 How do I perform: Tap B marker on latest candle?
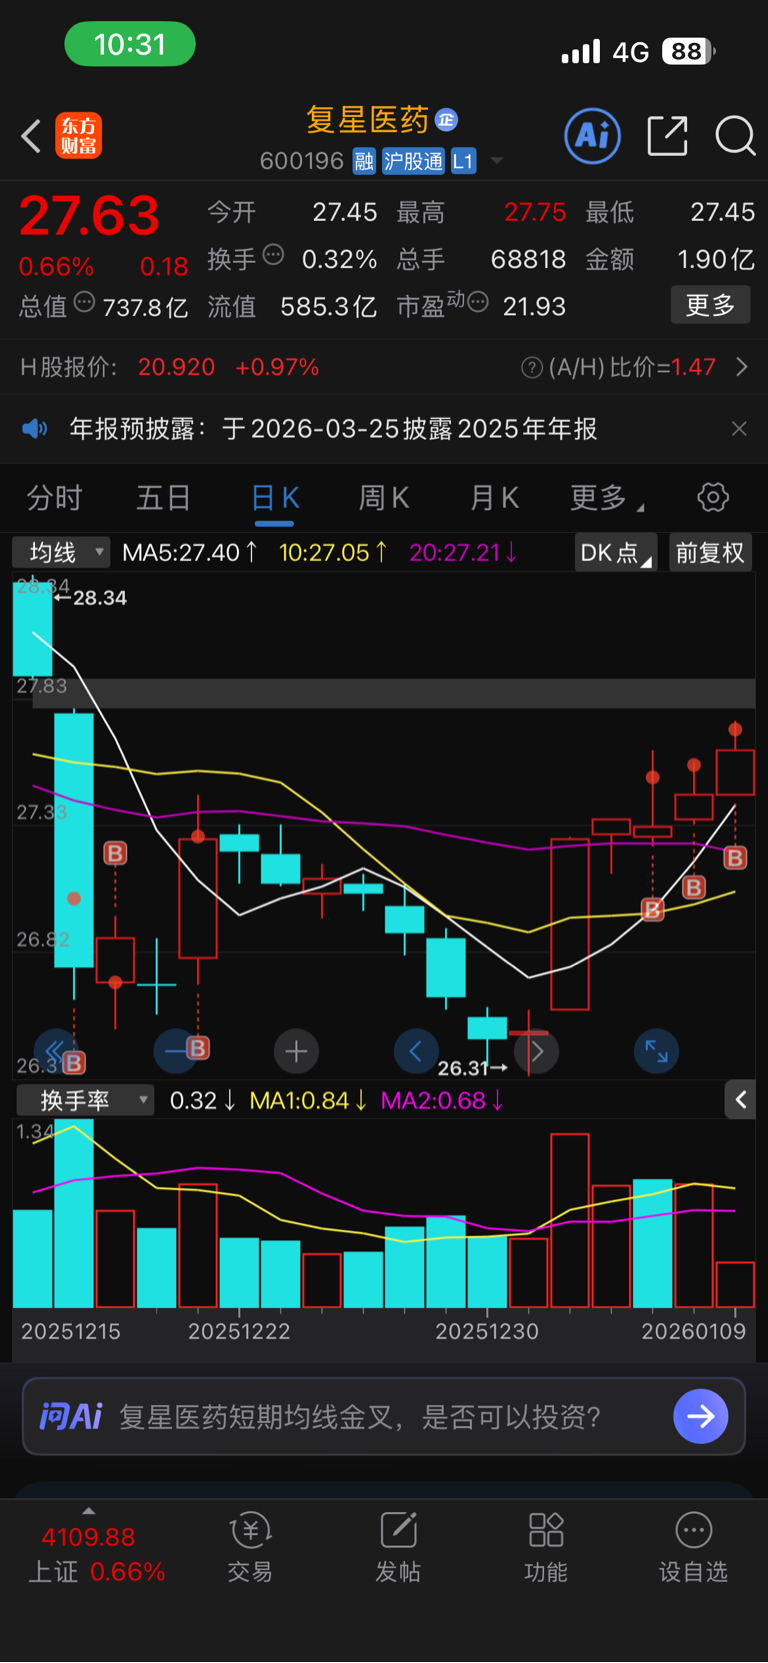pos(735,858)
